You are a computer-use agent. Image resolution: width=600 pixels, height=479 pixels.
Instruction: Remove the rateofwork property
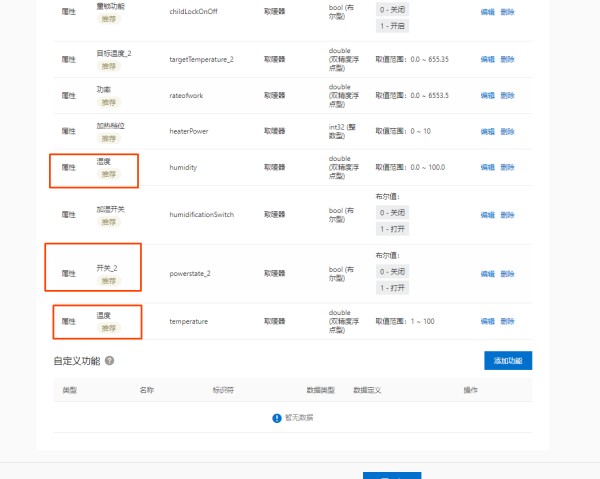[x=507, y=95]
